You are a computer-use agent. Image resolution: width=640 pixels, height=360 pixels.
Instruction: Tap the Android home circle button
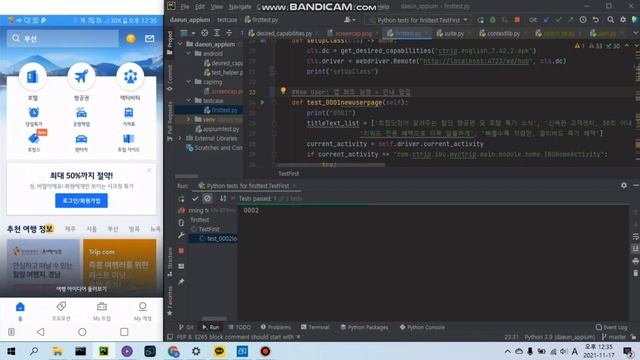(x=82, y=332)
